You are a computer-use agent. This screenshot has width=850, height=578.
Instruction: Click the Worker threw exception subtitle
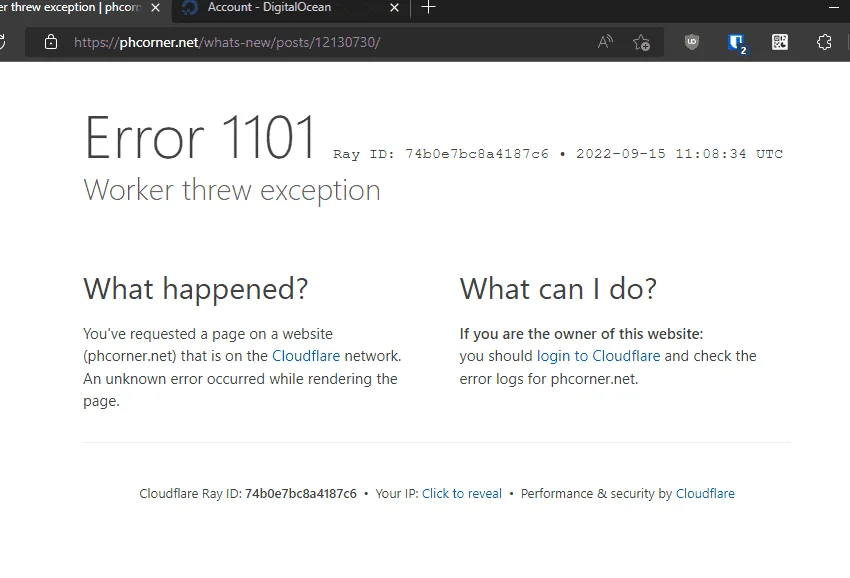click(232, 190)
